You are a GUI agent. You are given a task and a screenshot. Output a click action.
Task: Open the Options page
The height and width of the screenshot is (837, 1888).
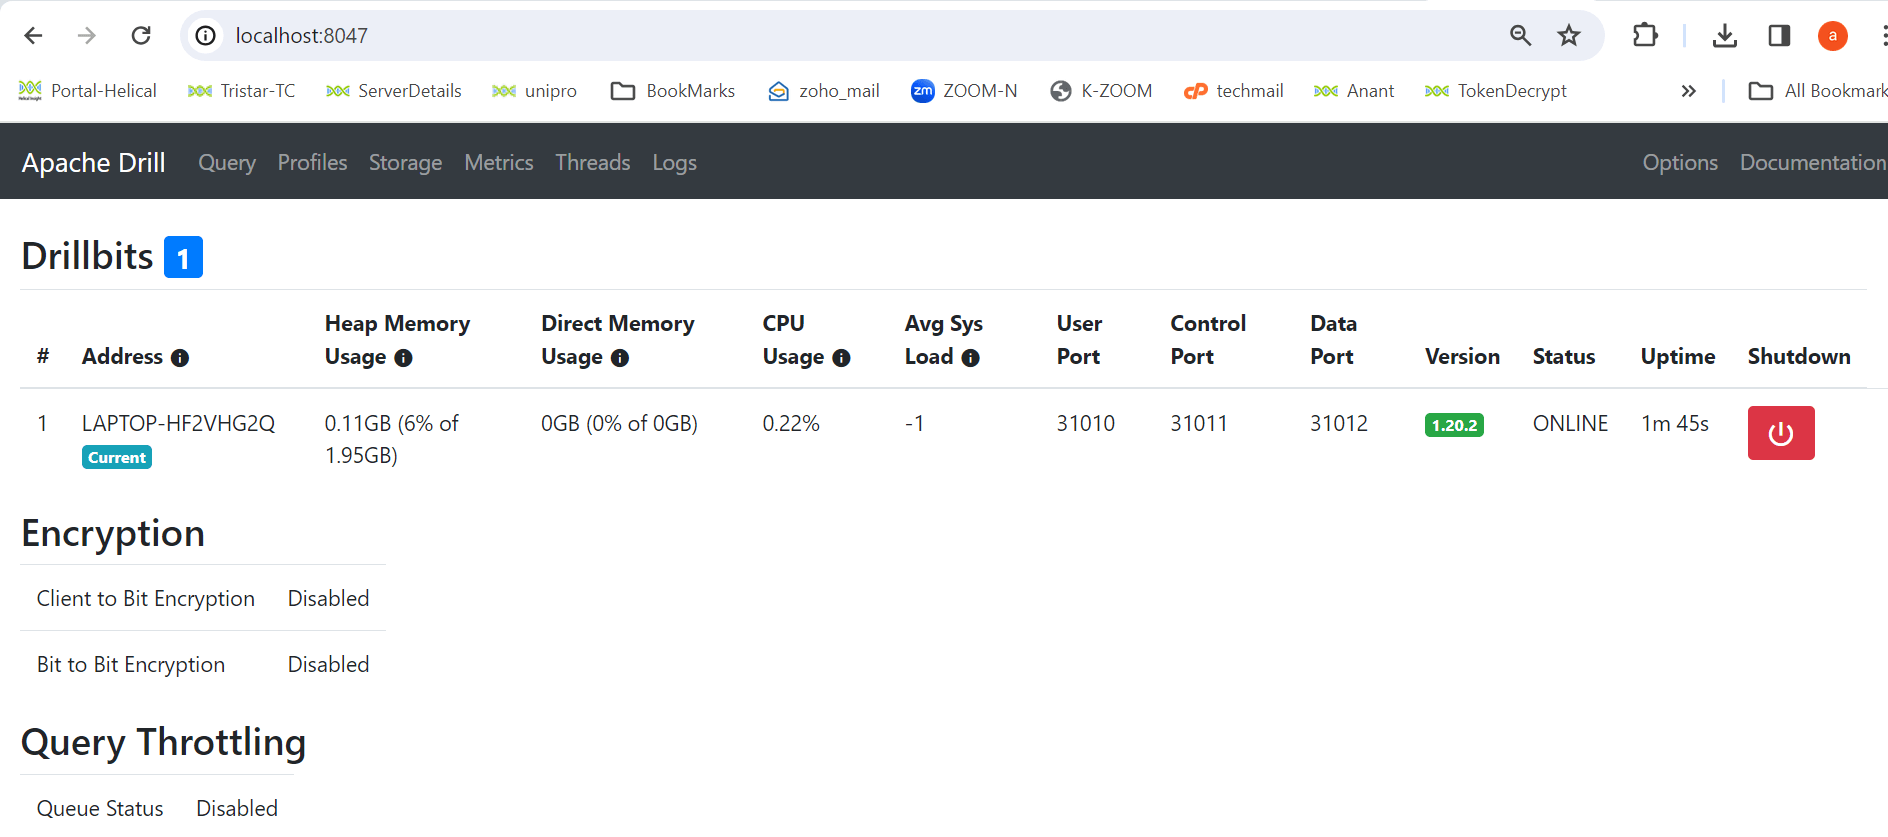[x=1680, y=162]
